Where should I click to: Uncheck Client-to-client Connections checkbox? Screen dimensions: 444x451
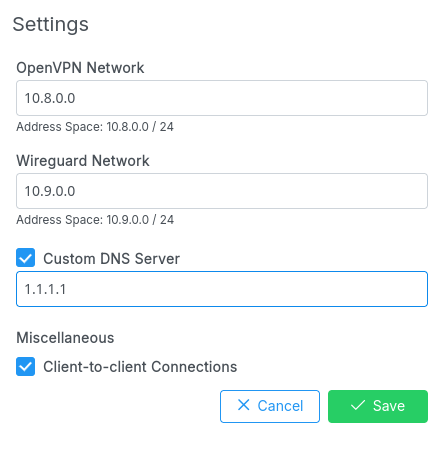pyautogui.click(x=25, y=366)
